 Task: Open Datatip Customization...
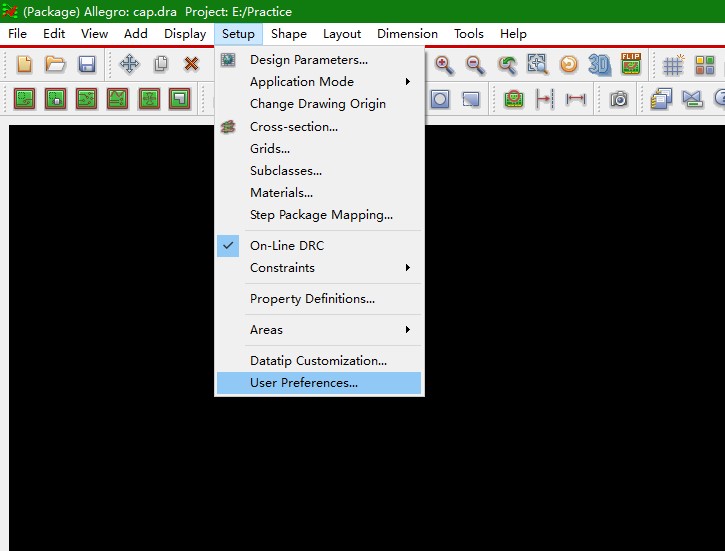click(319, 361)
